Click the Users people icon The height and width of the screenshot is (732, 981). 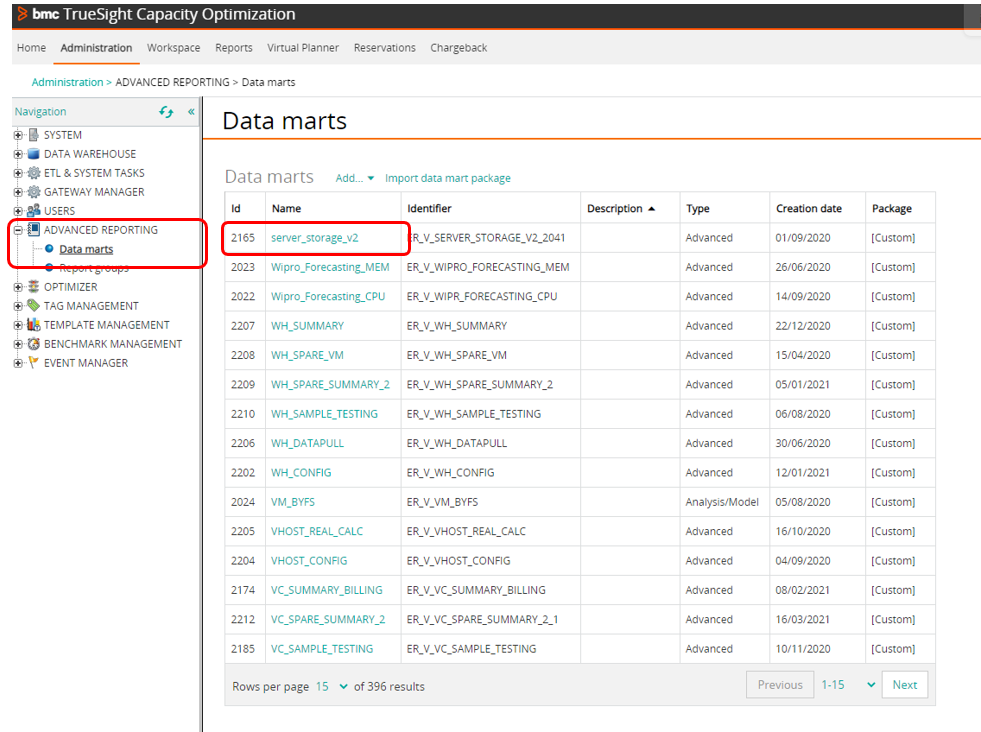[34, 211]
